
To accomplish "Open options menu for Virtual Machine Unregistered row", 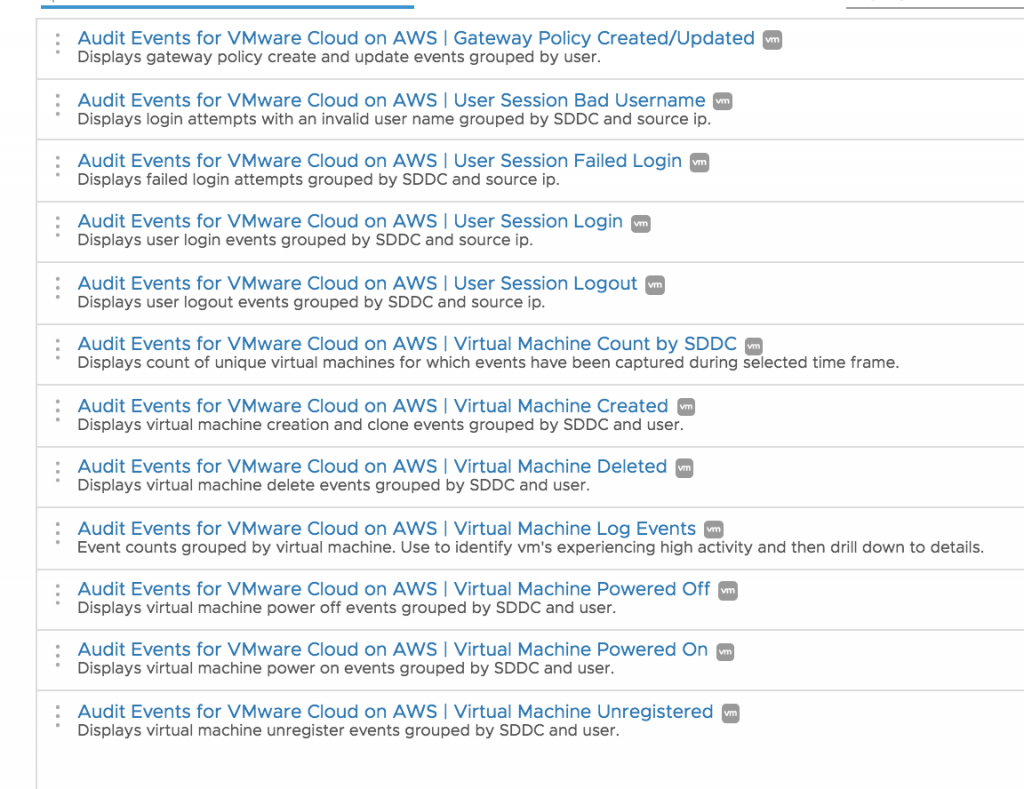I will pos(57,716).
